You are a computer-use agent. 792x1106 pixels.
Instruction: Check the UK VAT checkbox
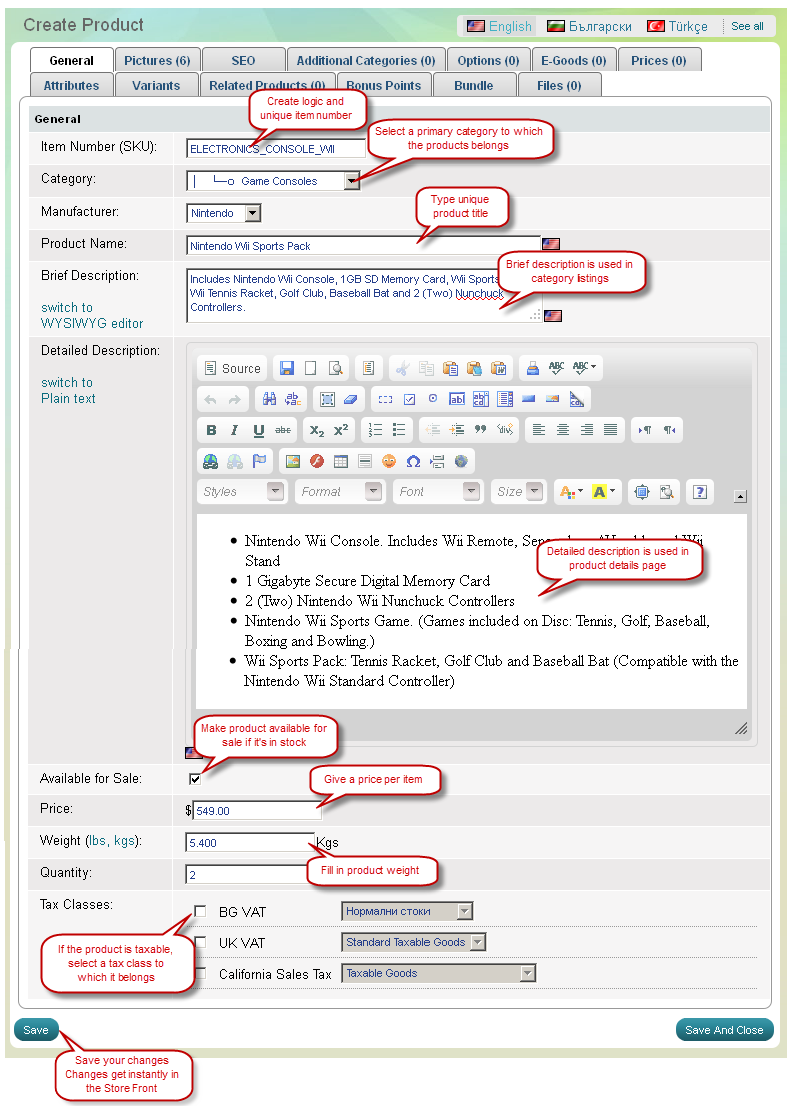(201, 942)
